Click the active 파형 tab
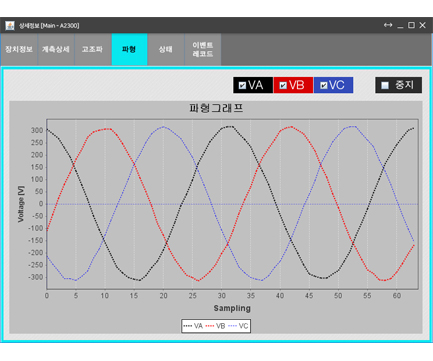 coord(129,49)
